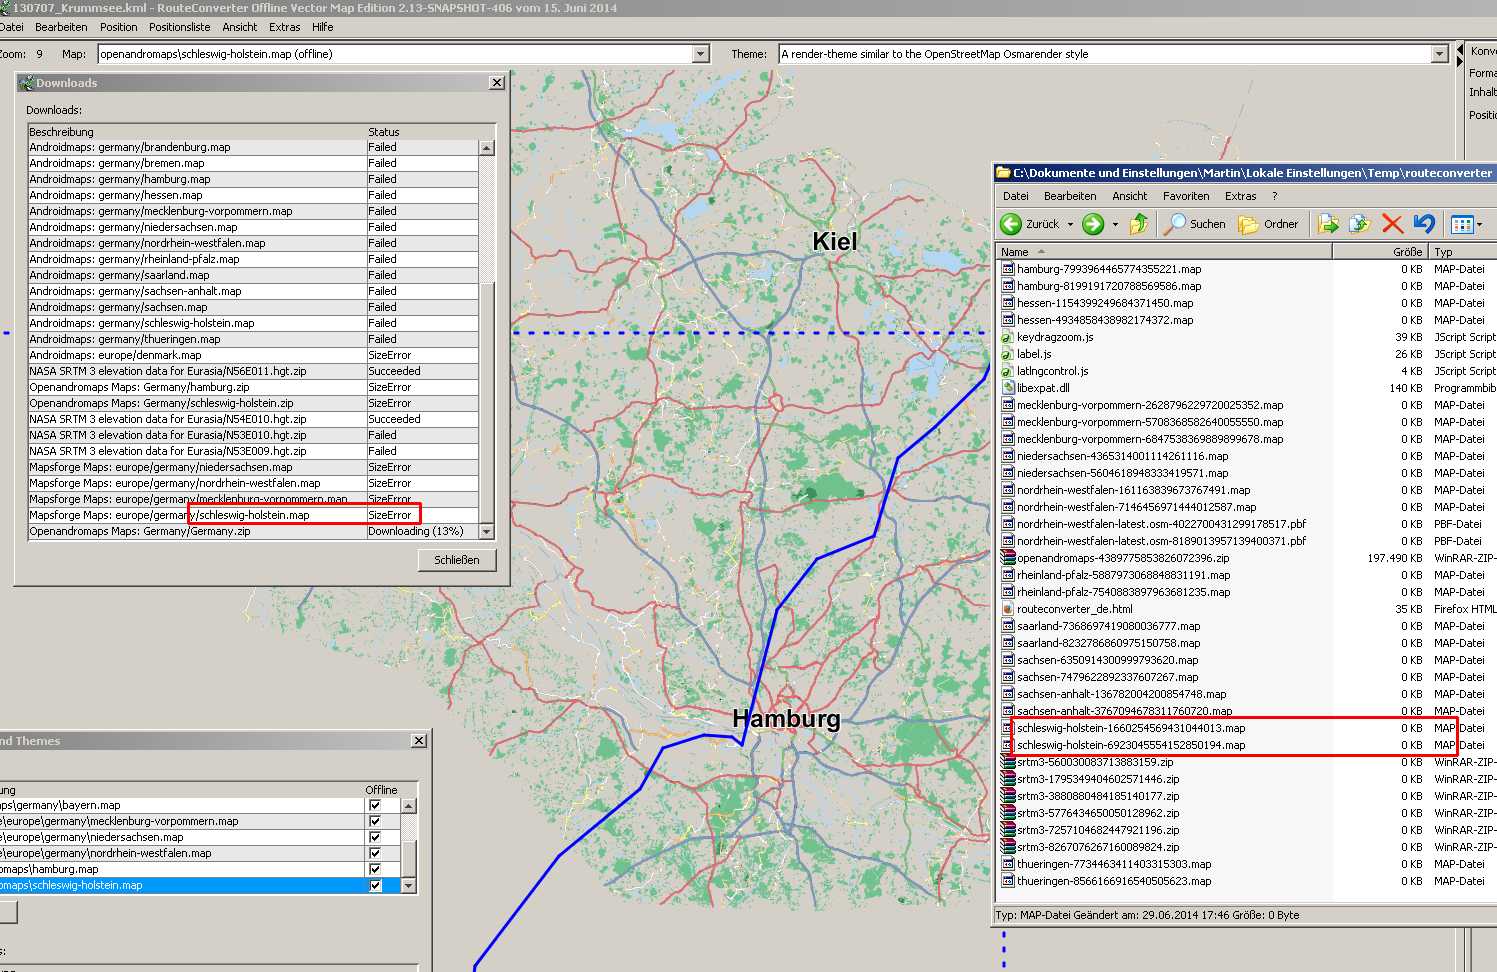Screen dimensions: 1497x972
Task: Click the green forward arrow in Explorer
Action: [x=1093, y=224]
